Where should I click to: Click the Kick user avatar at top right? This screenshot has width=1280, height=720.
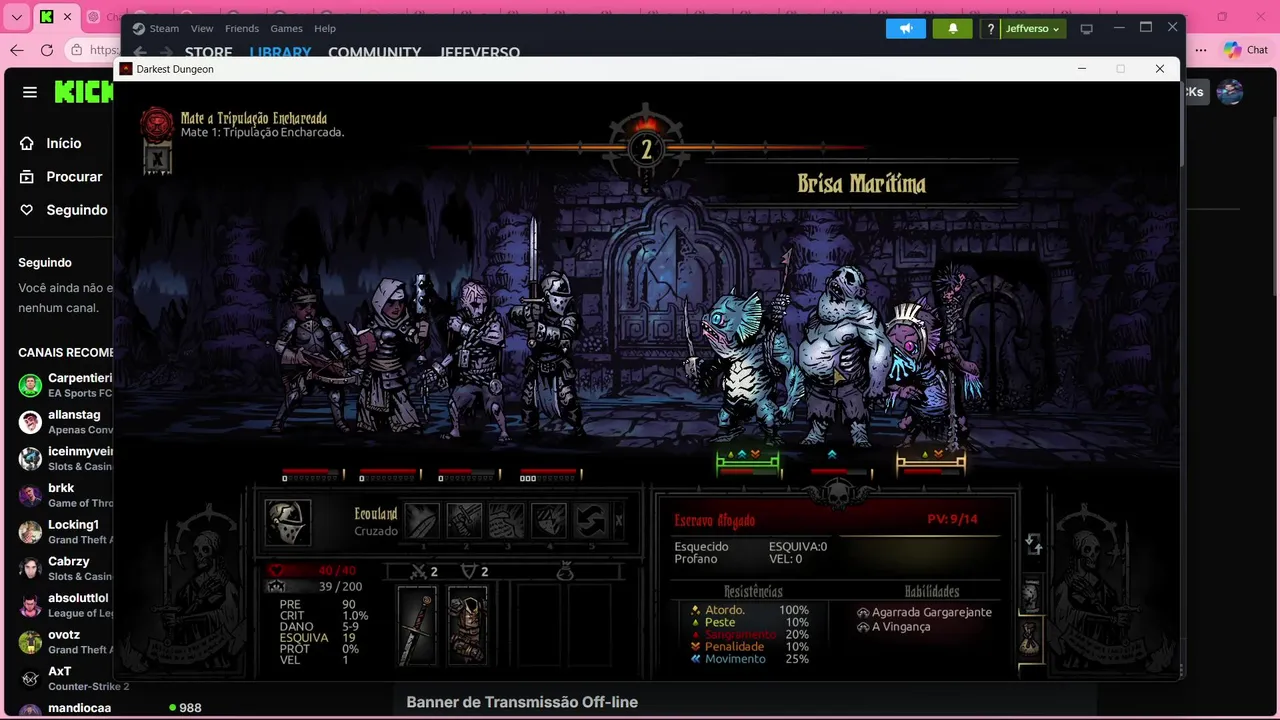coord(1230,92)
